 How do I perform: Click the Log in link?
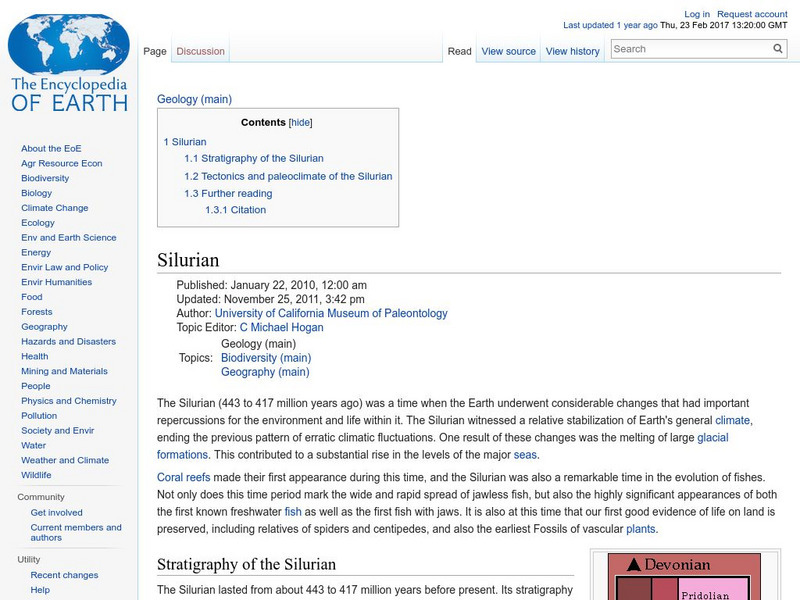[x=696, y=14]
